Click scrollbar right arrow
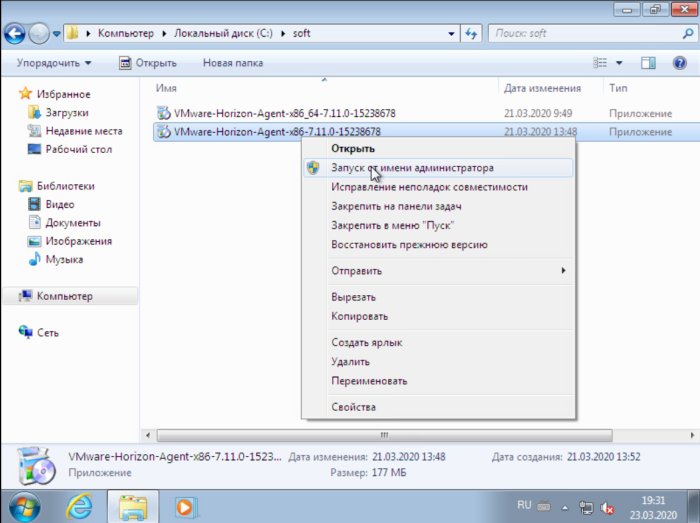Image resolution: width=700 pixels, height=523 pixels. tap(692, 435)
